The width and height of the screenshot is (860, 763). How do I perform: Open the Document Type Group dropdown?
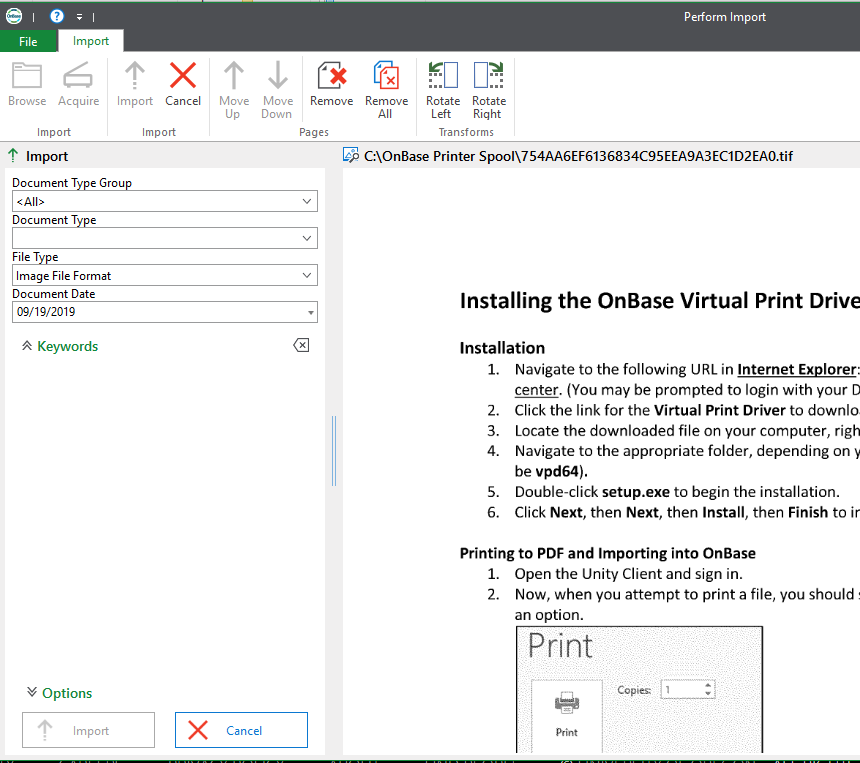pyautogui.click(x=165, y=201)
